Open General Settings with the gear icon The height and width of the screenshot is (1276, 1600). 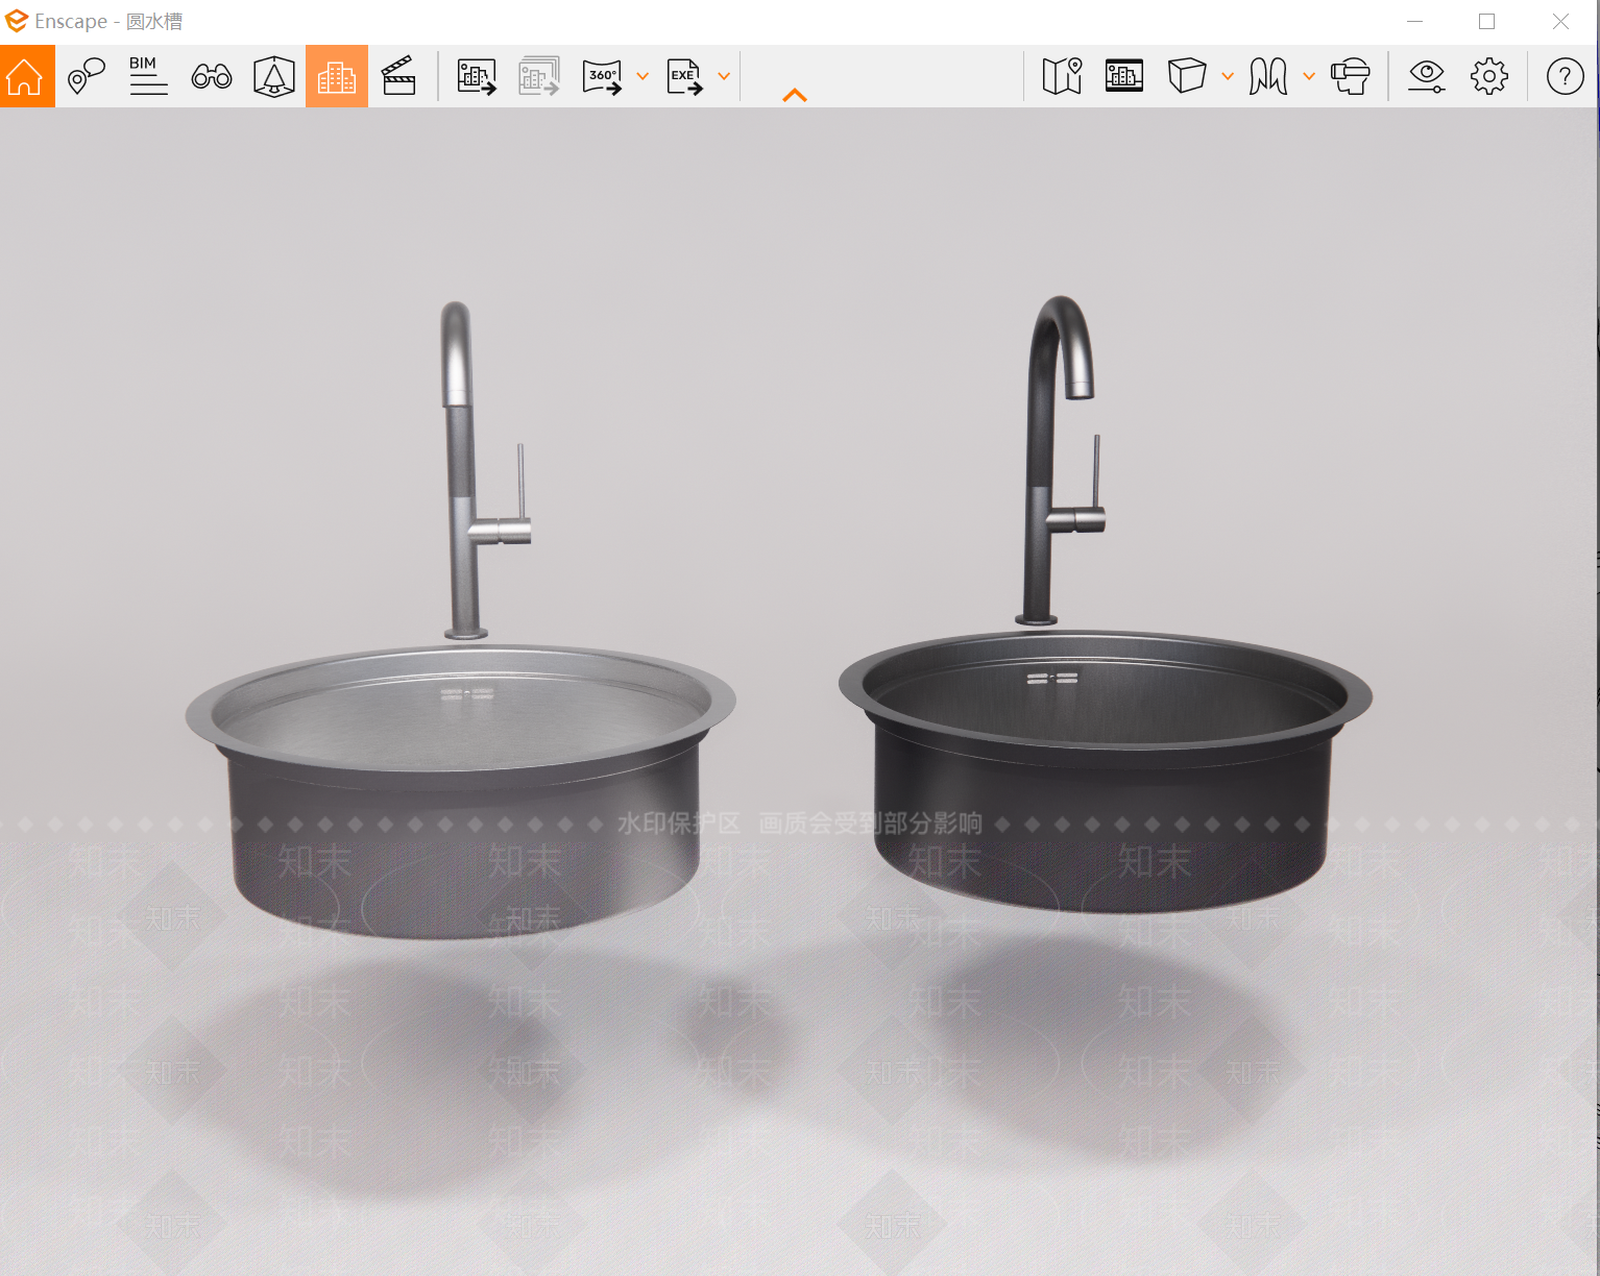pyautogui.click(x=1489, y=76)
